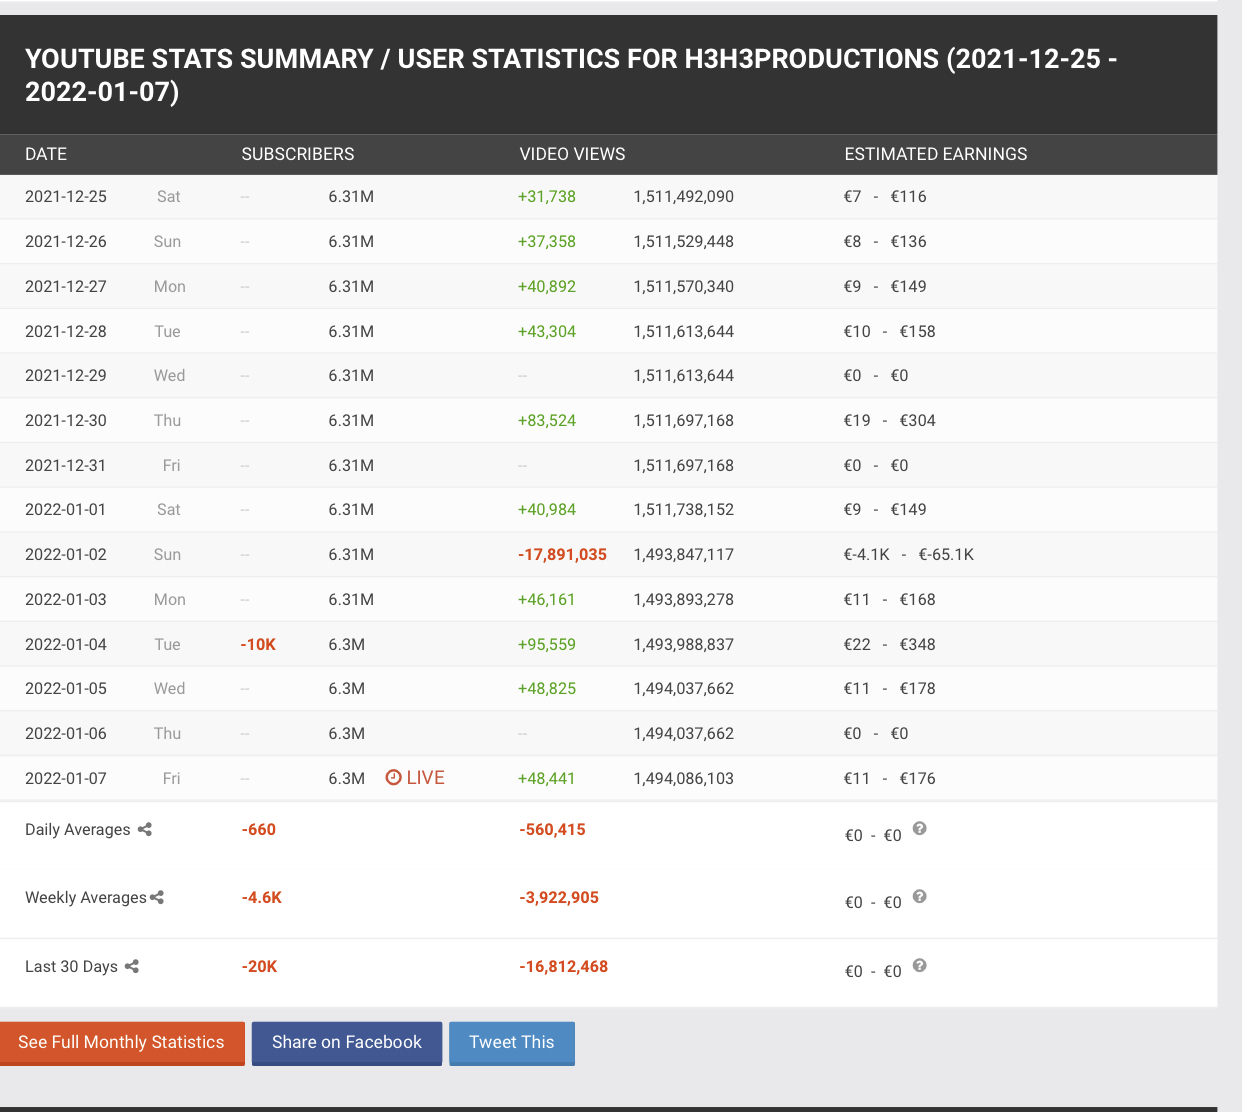
Task: Click earnings €10 - €158
Action: (890, 332)
